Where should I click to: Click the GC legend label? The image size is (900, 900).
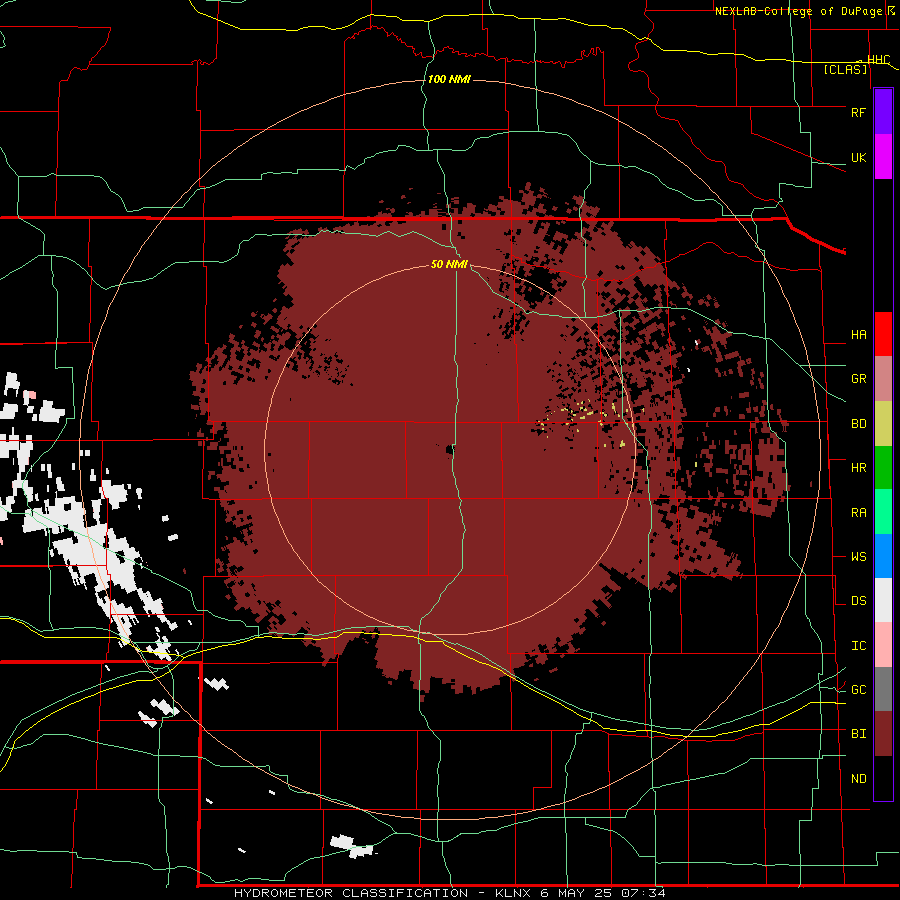click(x=858, y=689)
